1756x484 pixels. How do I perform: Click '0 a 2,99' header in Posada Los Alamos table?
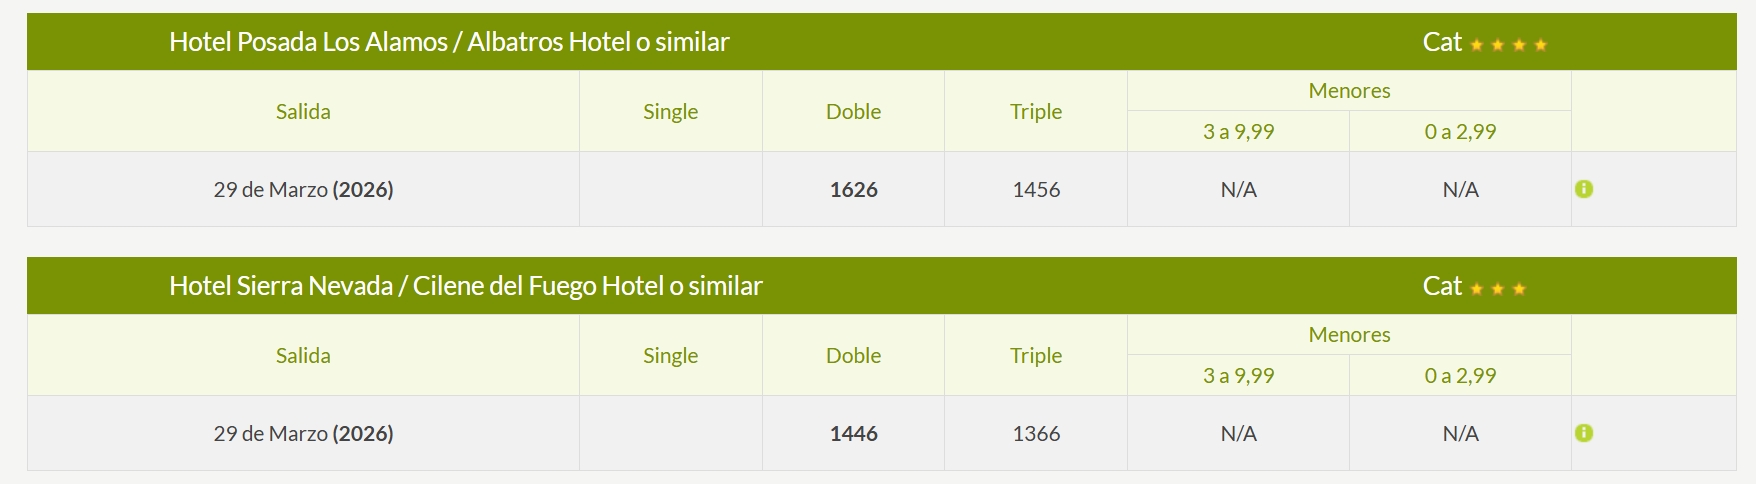pyautogui.click(x=1460, y=131)
